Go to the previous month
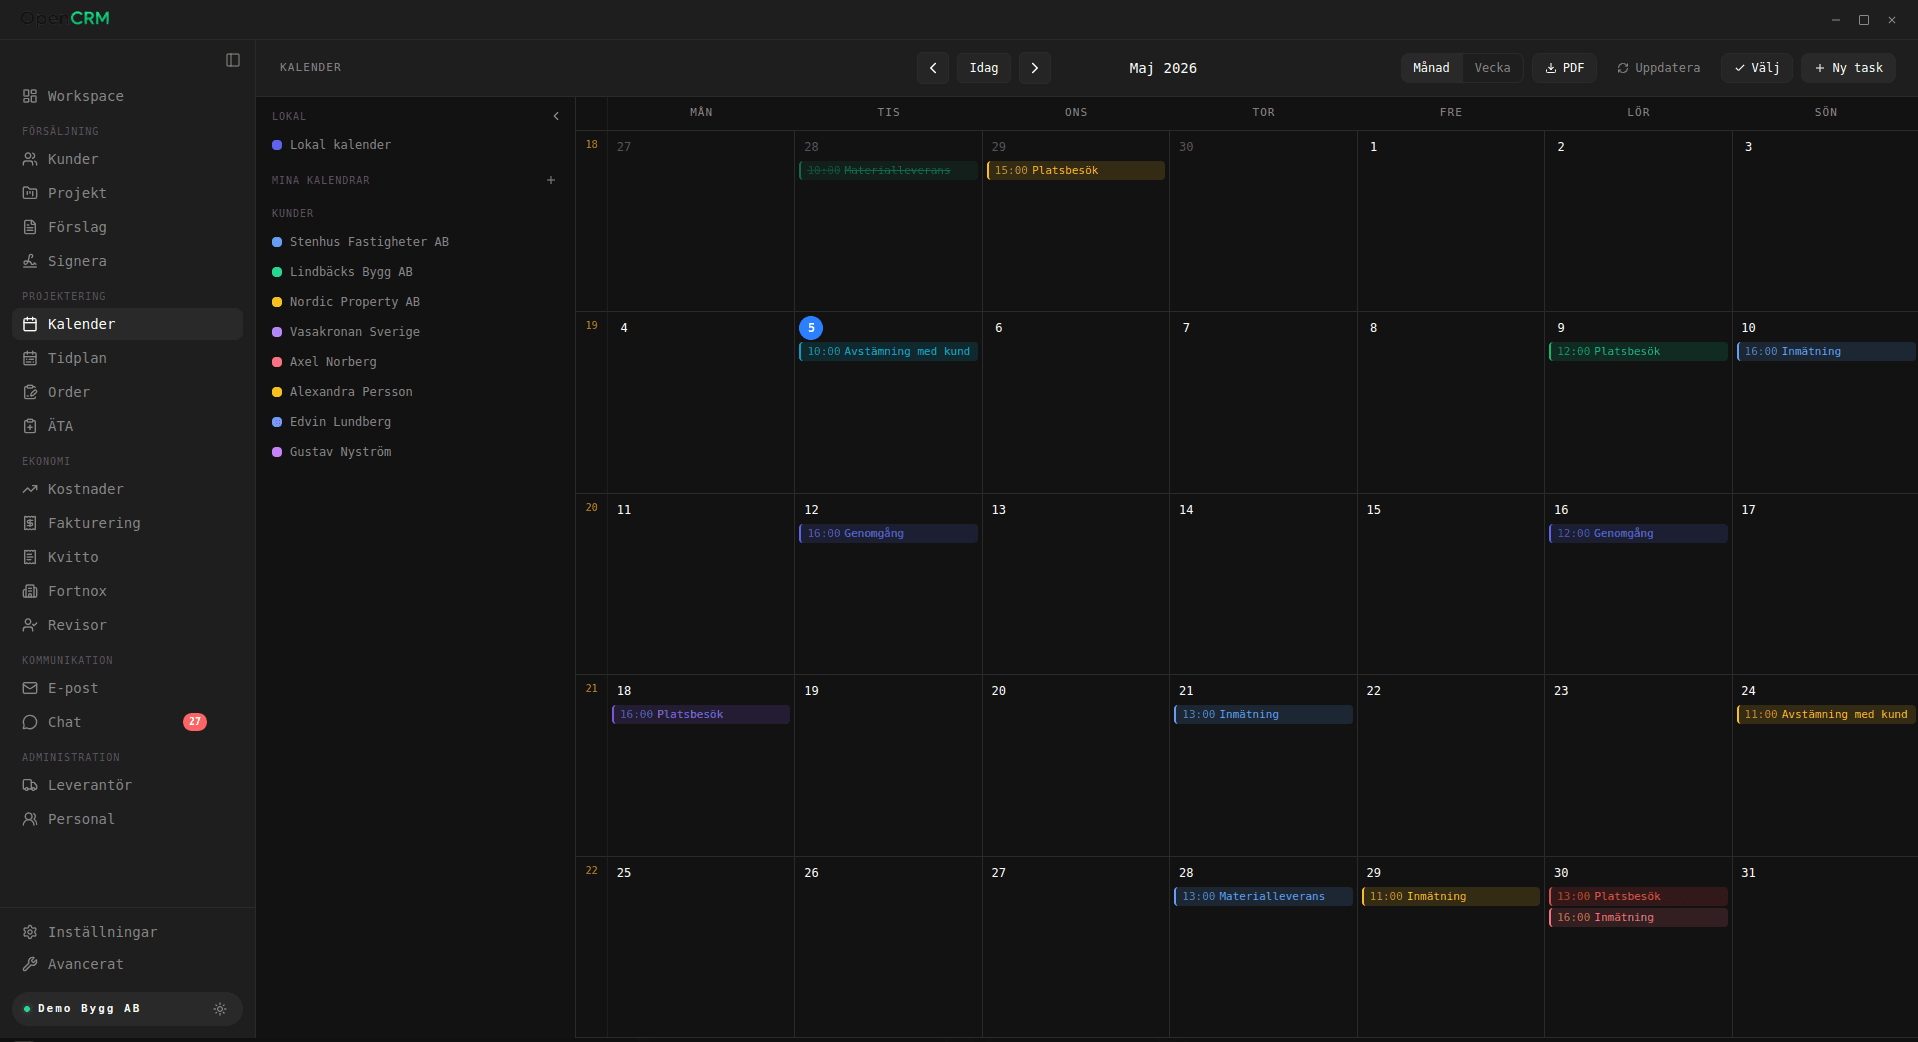 (933, 68)
